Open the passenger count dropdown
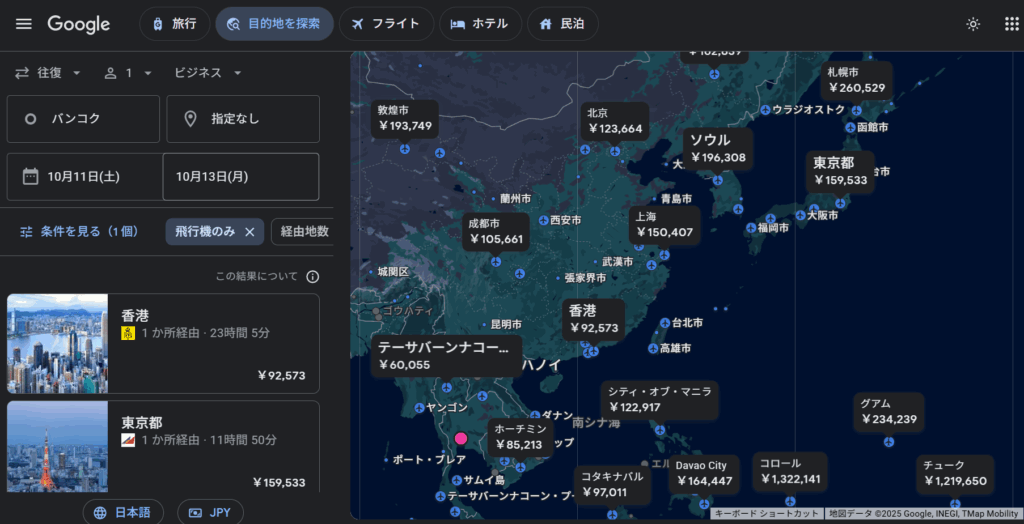This screenshot has width=1024, height=524. coord(128,73)
